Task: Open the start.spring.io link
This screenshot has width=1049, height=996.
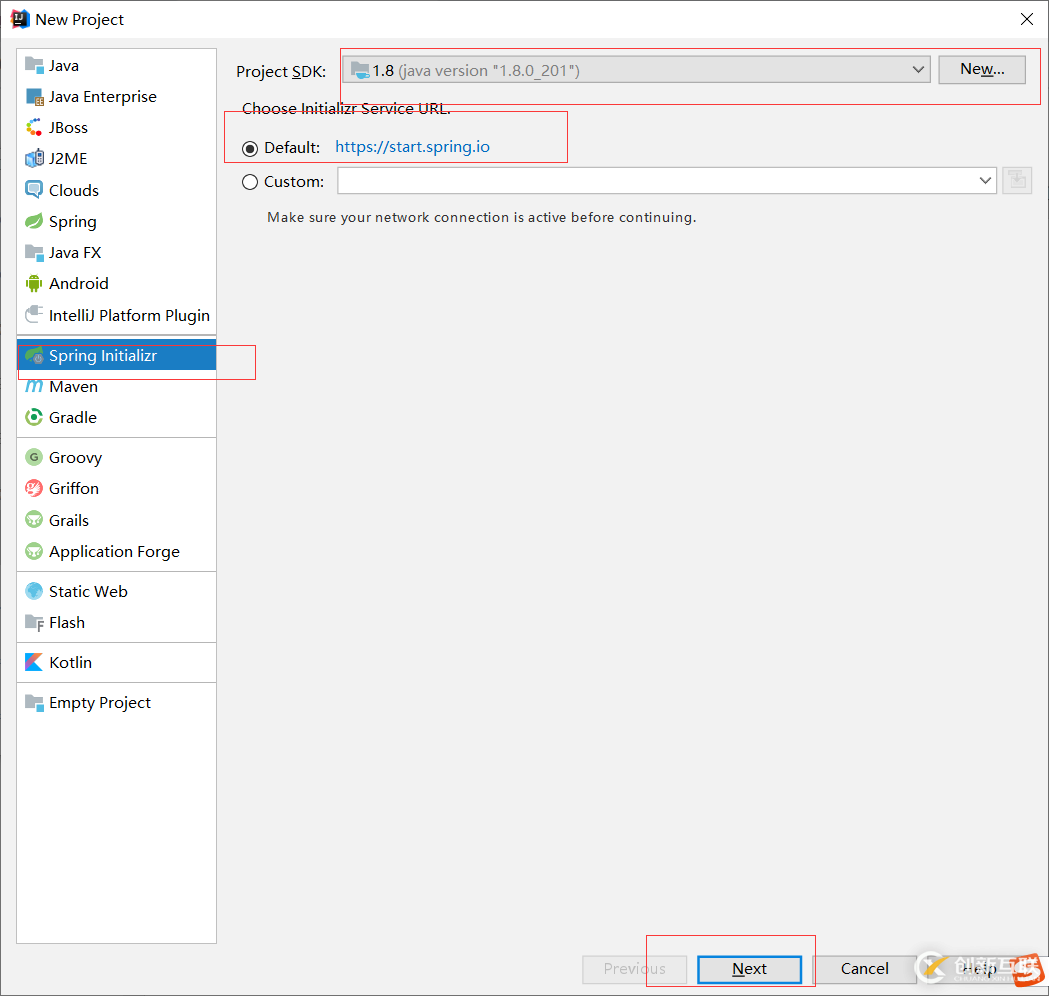Action: click(x=412, y=147)
